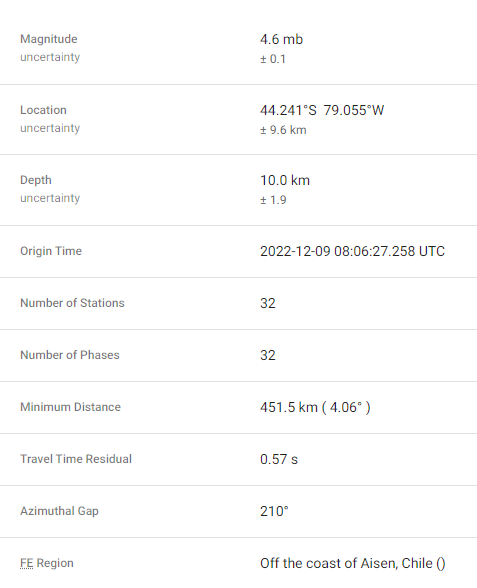Screen dimensions: 477x588
Task: Click the Number of Phases label
Action: (70, 355)
